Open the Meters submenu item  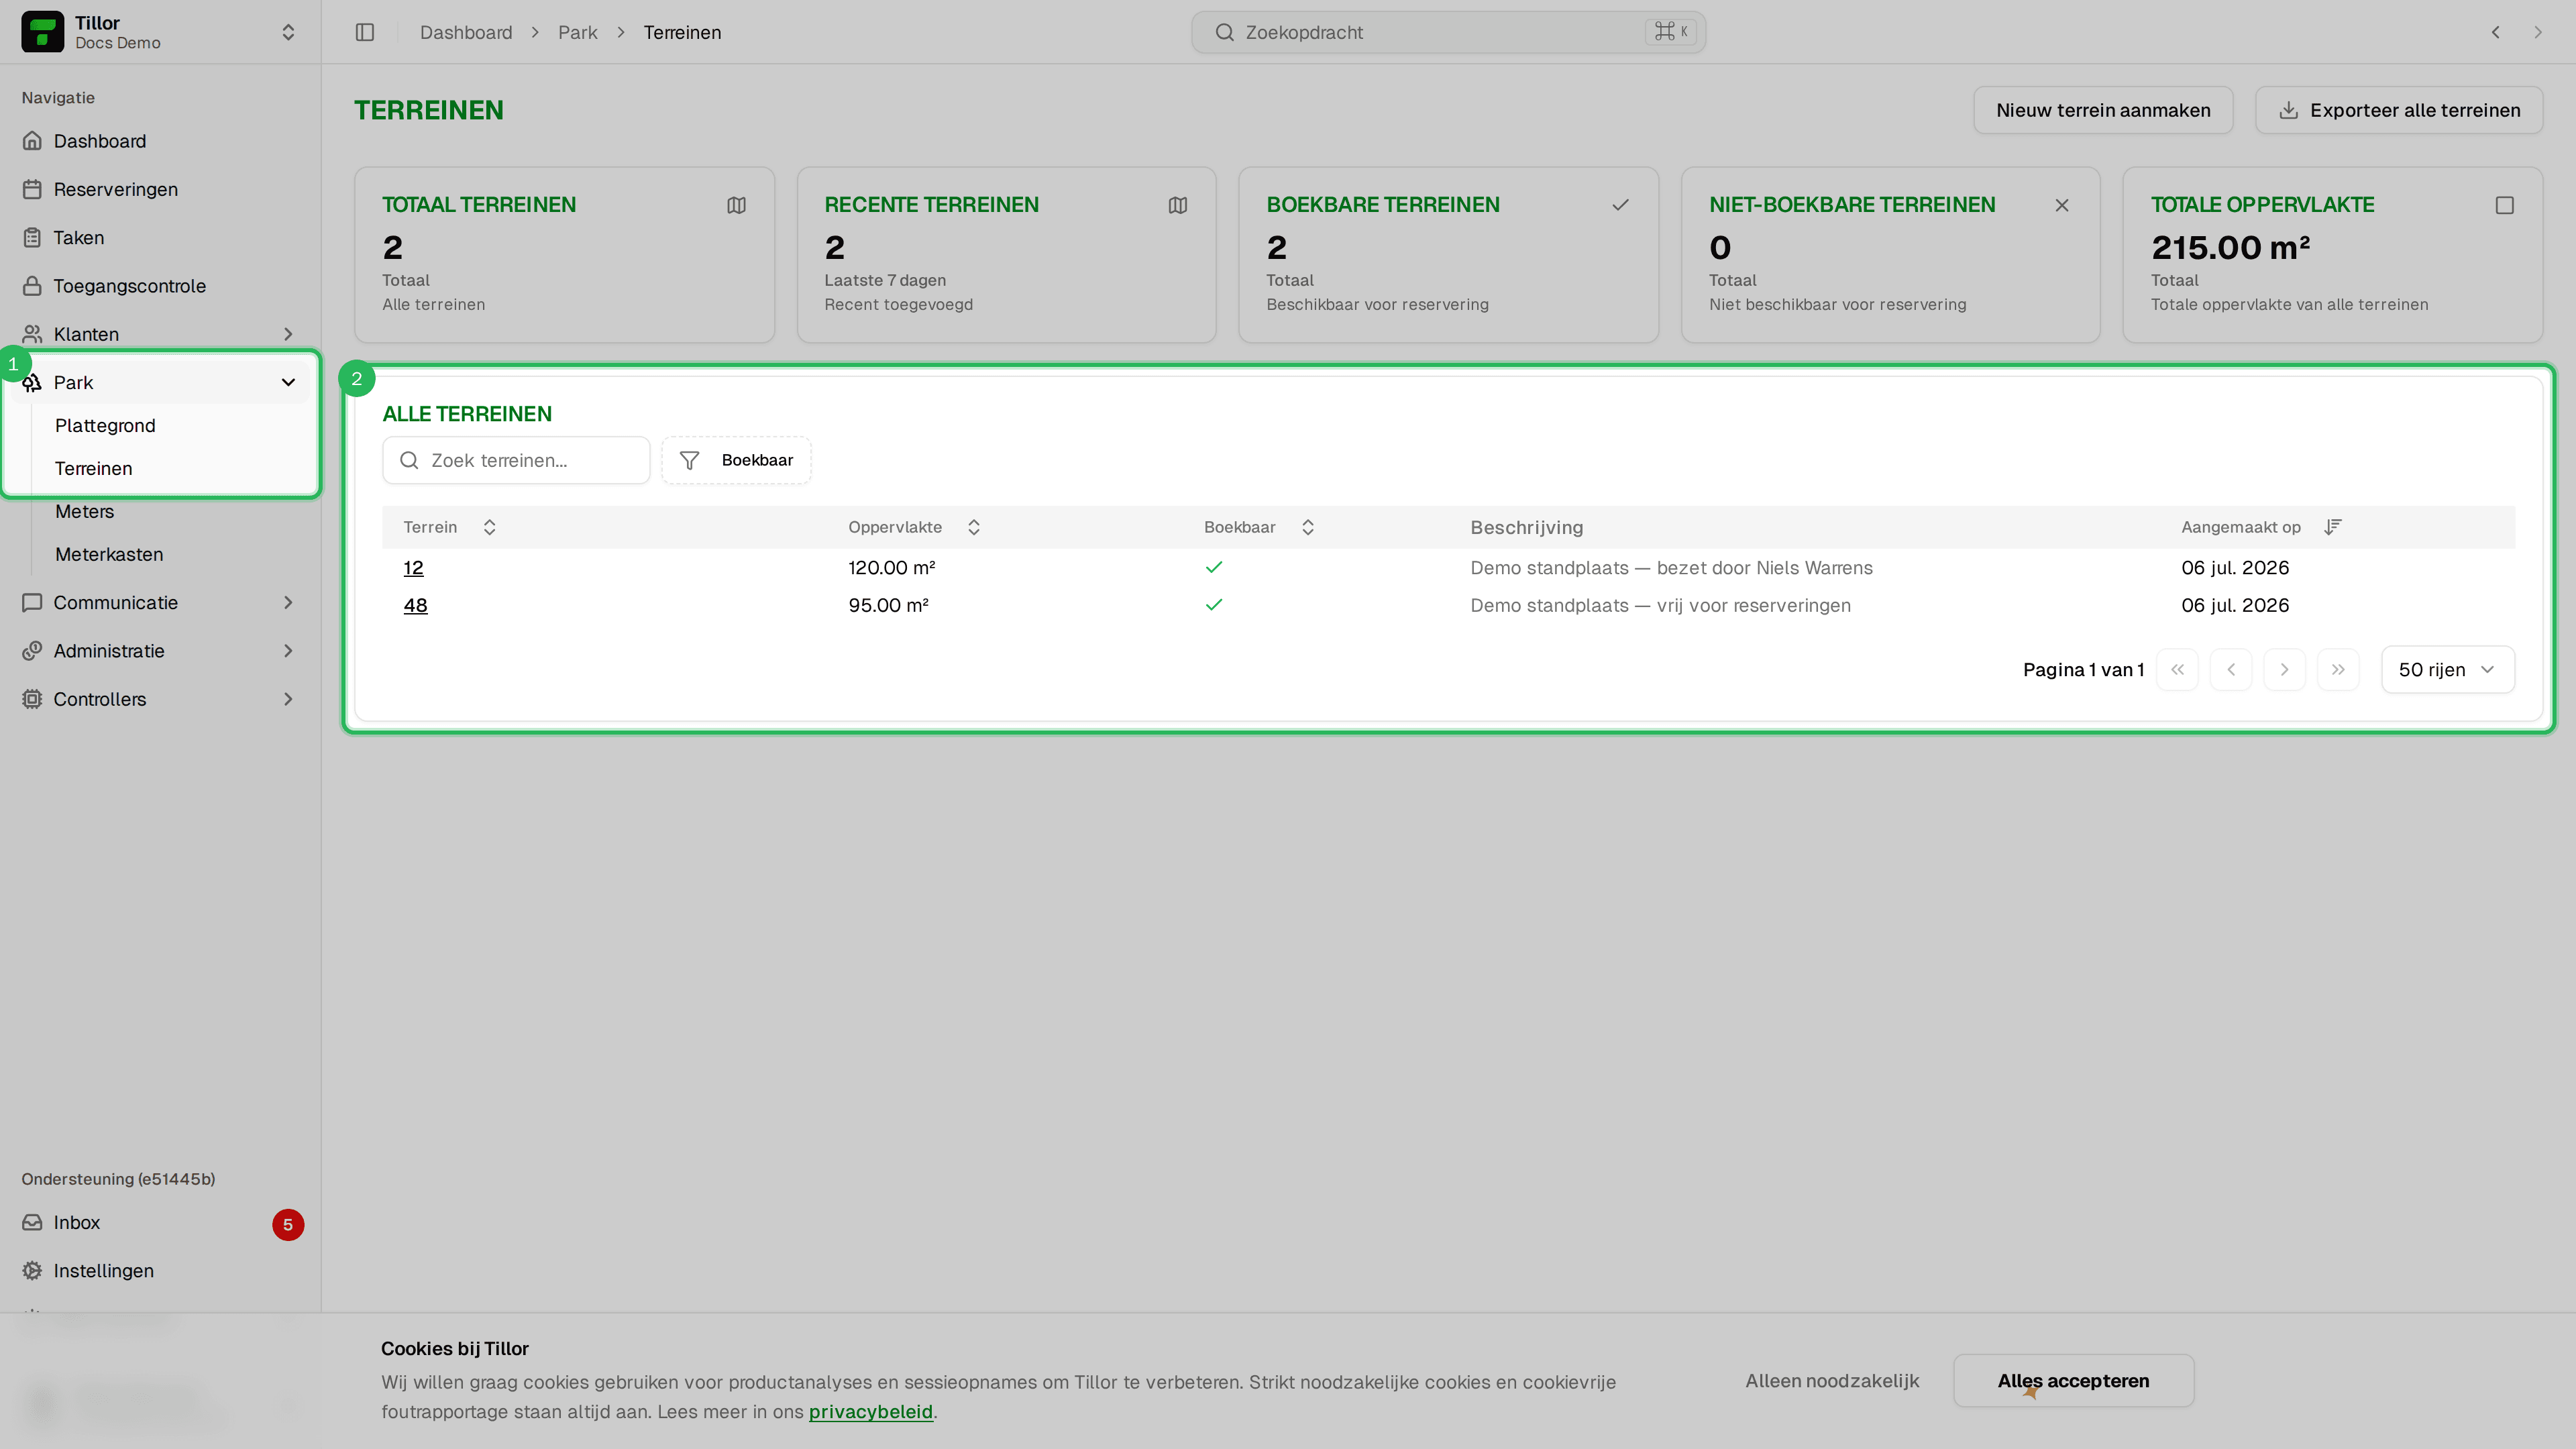click(85, 511)
